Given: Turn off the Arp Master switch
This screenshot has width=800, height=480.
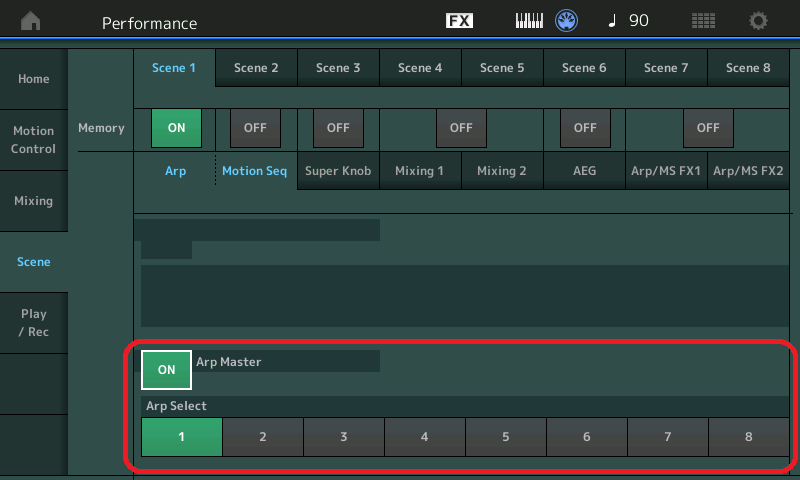Looking at the screenshot, I should coord(167,369).
